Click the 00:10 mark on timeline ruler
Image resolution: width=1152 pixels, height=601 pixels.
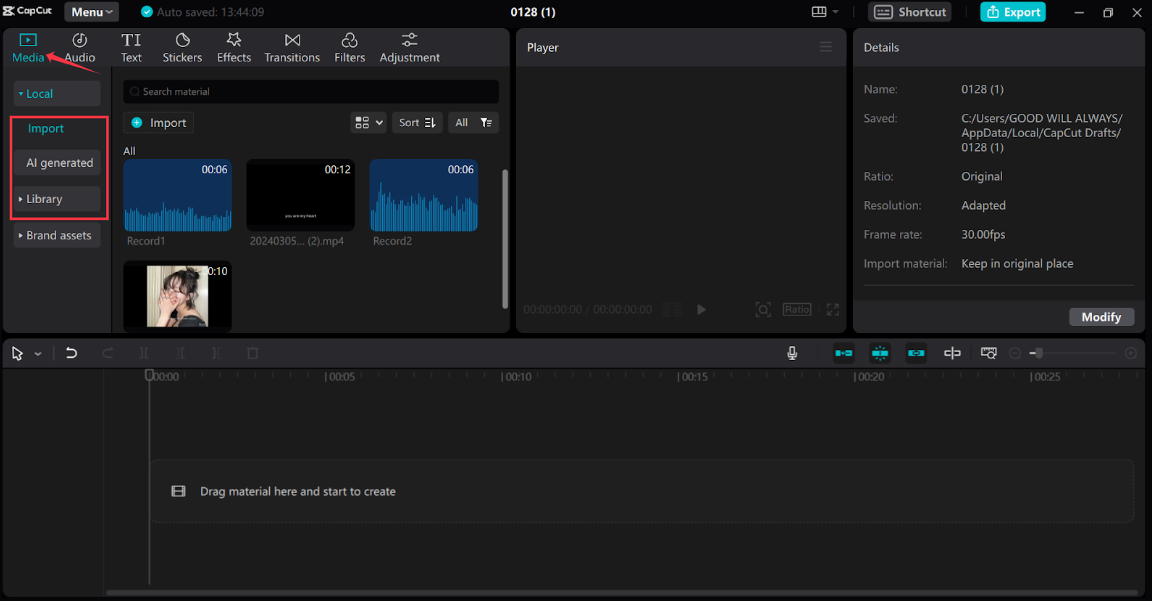(516, 377)
